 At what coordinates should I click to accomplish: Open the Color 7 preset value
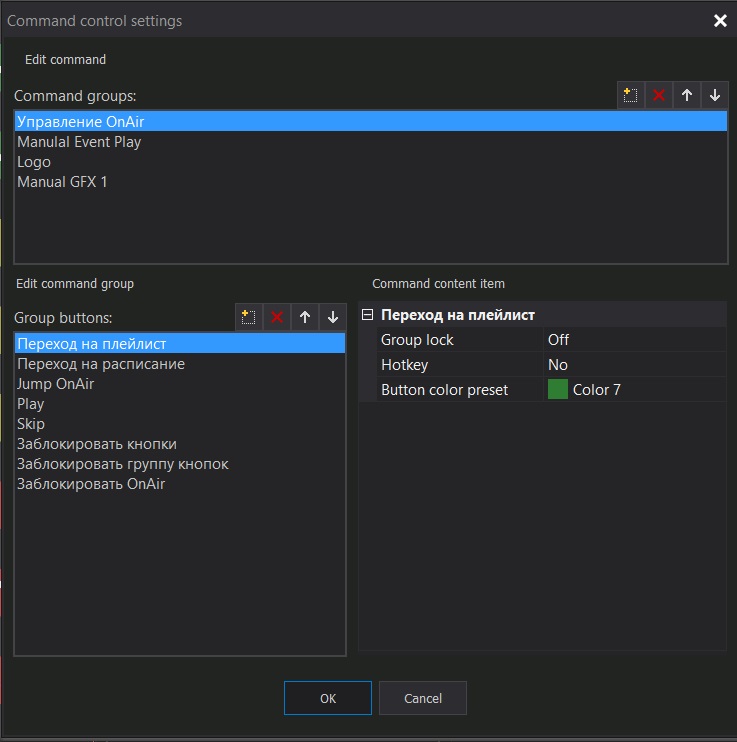pos(635,390)
